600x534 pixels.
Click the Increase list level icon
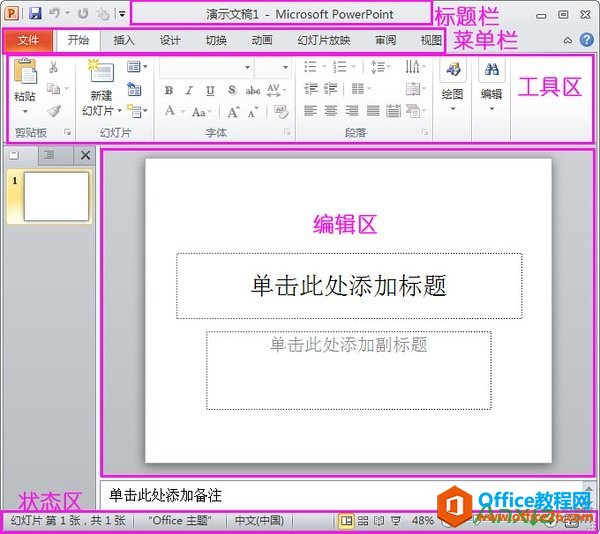point(331,89)
